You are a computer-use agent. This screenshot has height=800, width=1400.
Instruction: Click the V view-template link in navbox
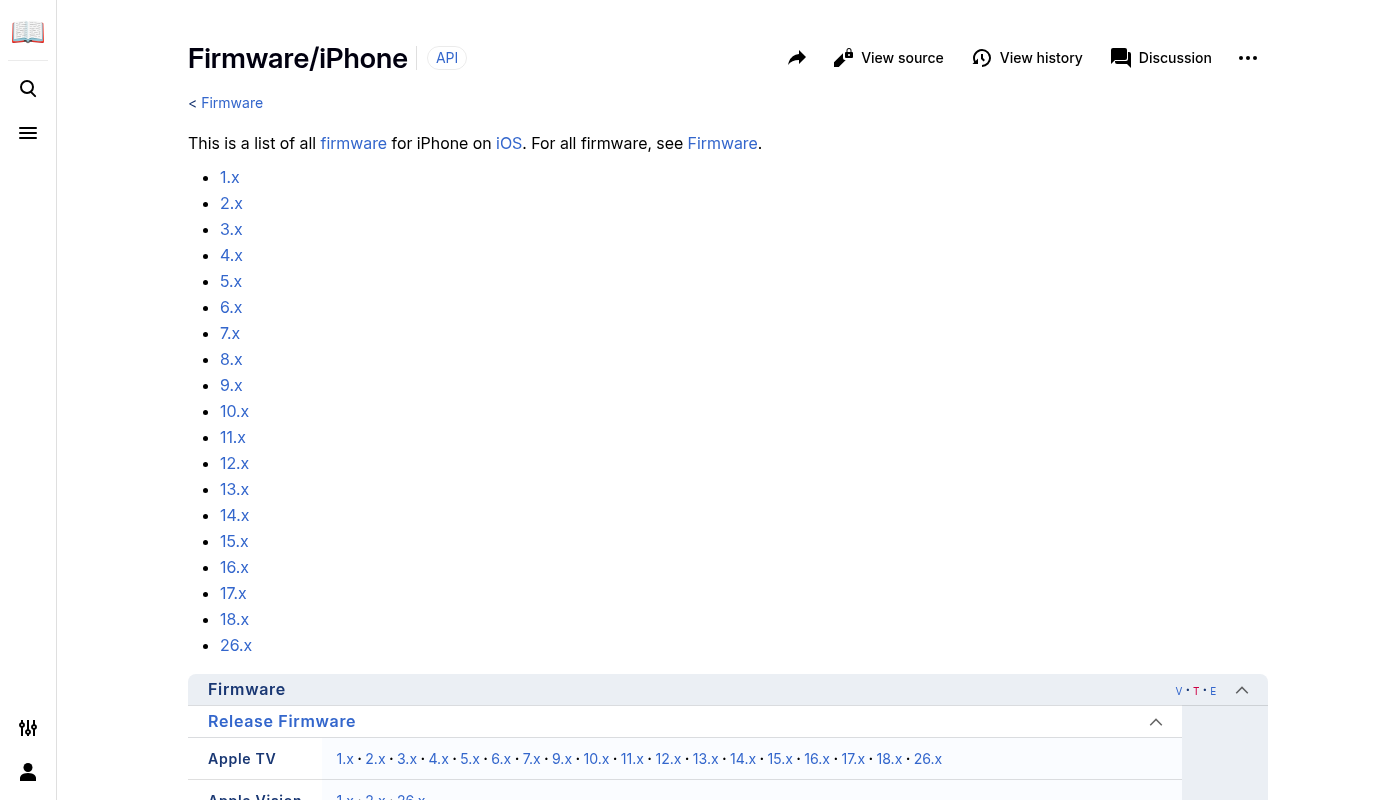click(x=1179, y=691)
